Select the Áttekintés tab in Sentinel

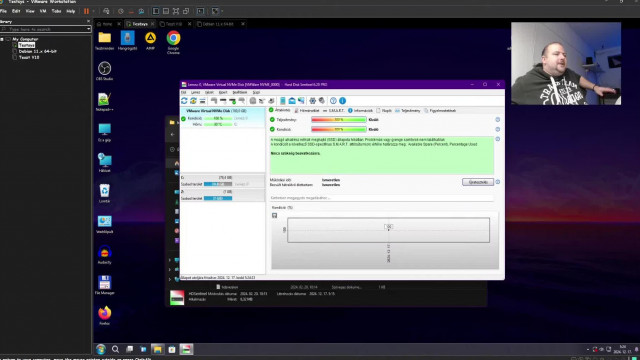coord(280,110)
